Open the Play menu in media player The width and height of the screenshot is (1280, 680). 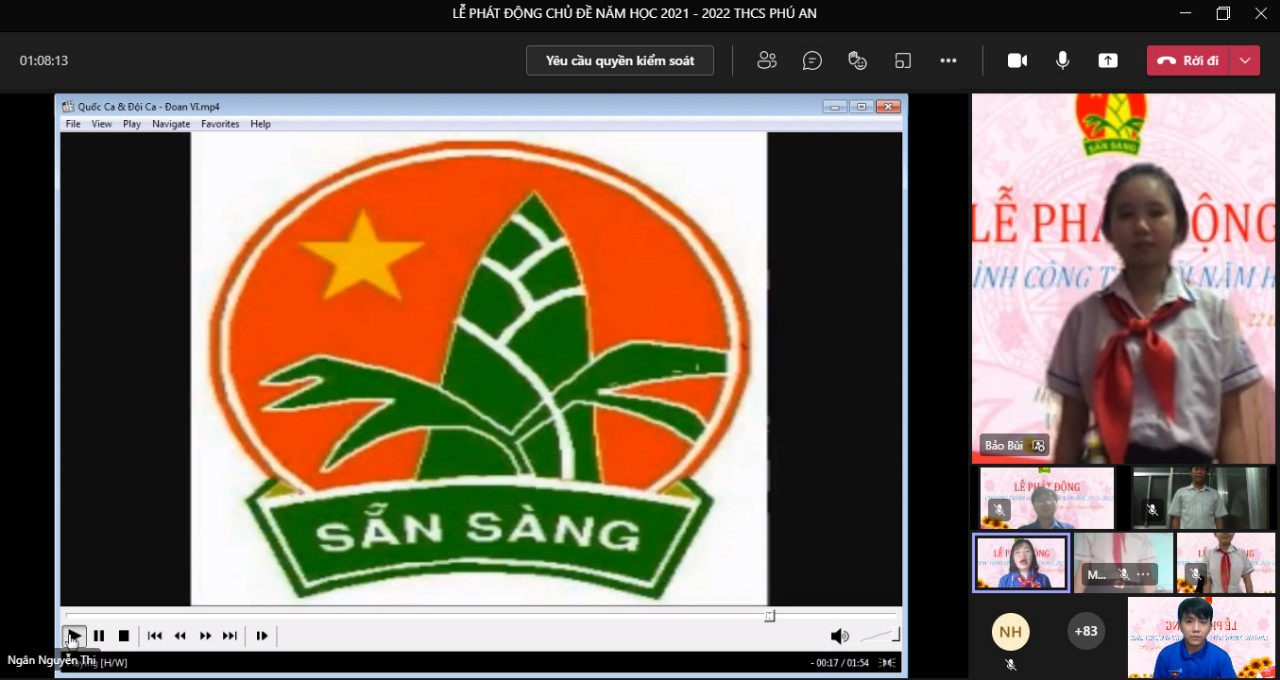click(132, 124)
